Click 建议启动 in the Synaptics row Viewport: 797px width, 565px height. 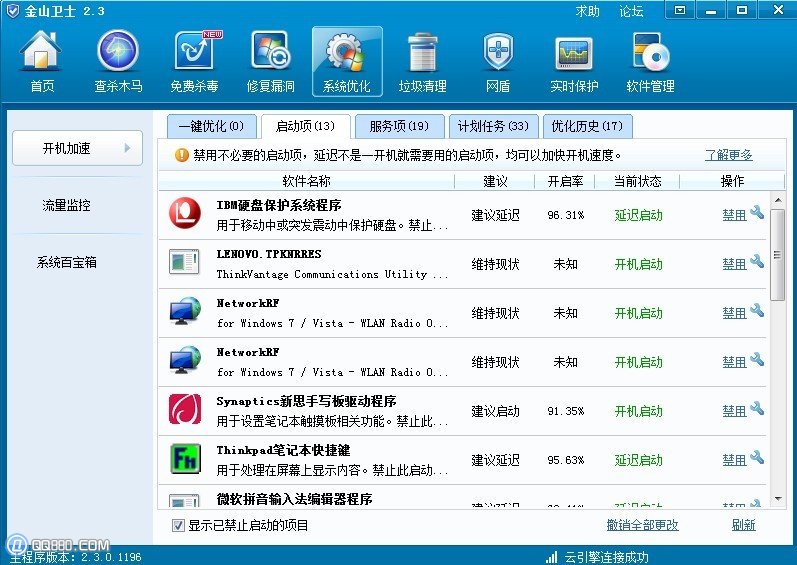pyautogui.click(x=496, y=411)
